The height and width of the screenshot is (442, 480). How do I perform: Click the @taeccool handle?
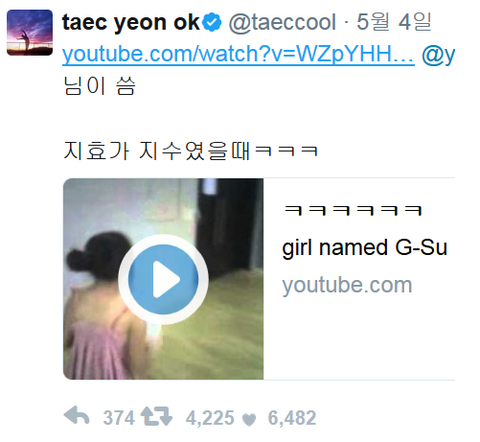click(282, 22)
